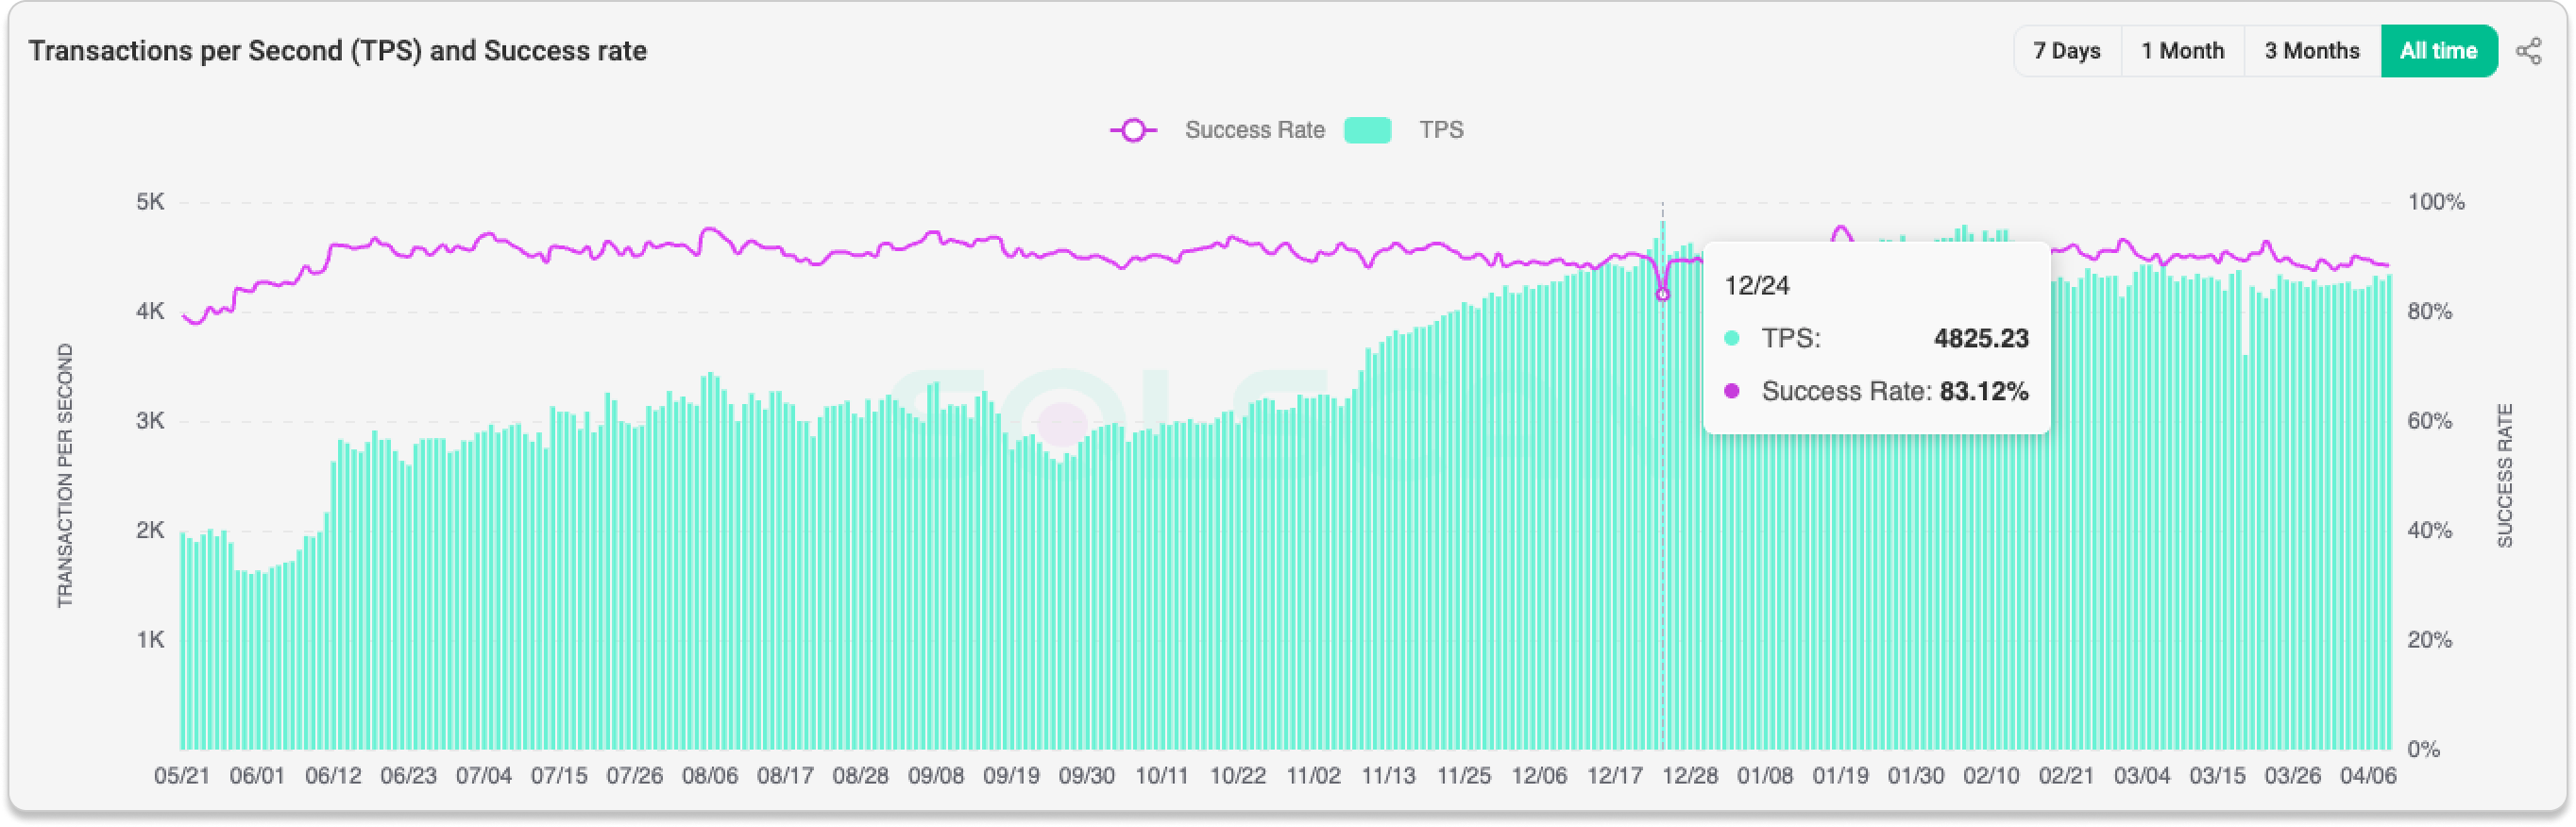Toggle the TPS series legend label
Image resolution: width=2576 pixels, height=827 pixels.
1441,130
